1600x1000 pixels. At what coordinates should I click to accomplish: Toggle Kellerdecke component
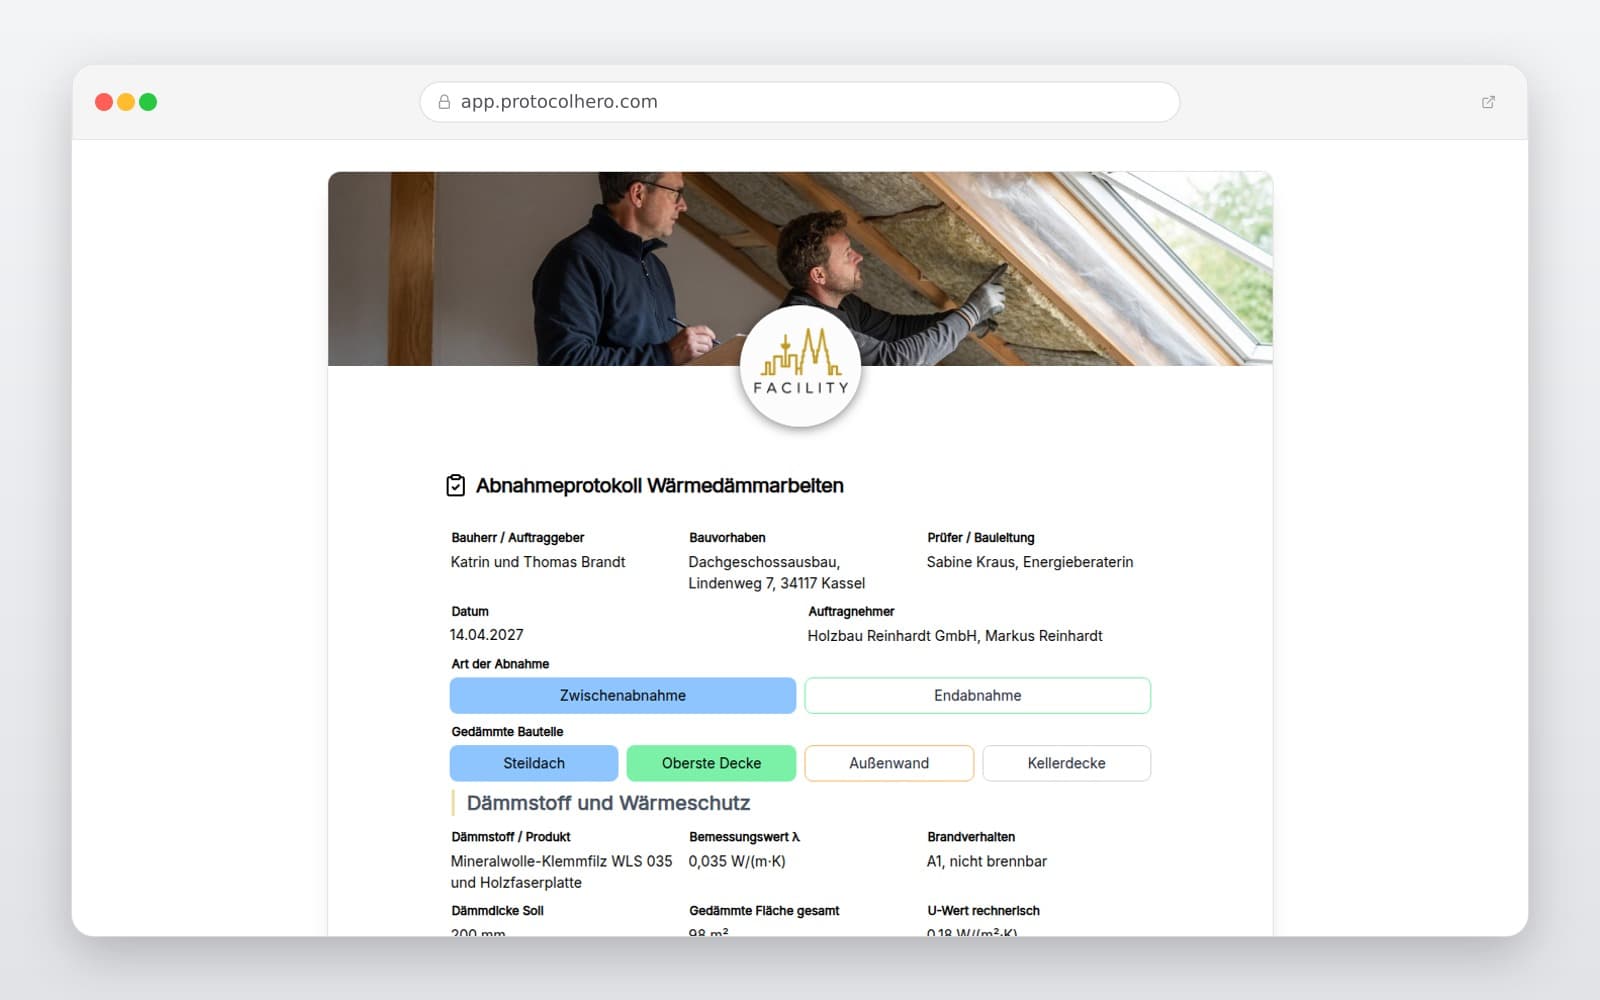(1066, 763)
